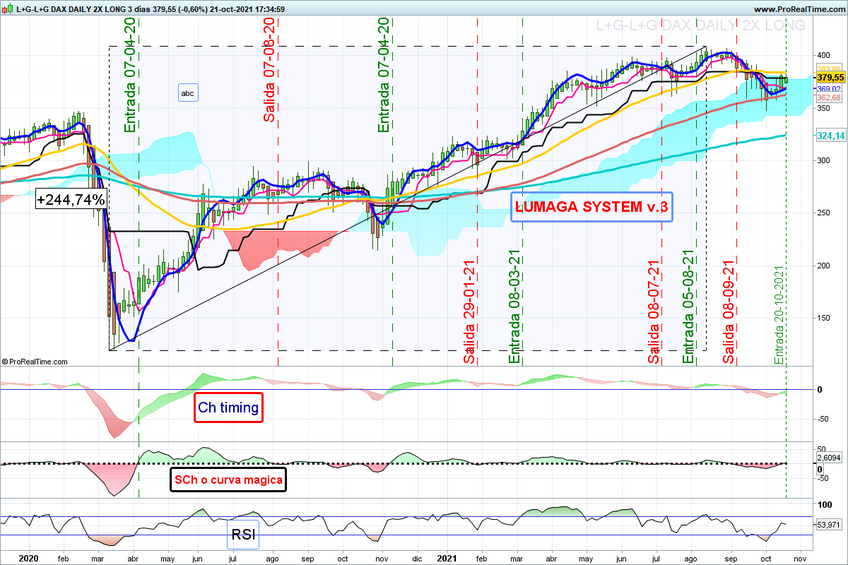The image size is (848, 565).
Task: Click the red price tag 362,68
Action: (x=829, y=98)
